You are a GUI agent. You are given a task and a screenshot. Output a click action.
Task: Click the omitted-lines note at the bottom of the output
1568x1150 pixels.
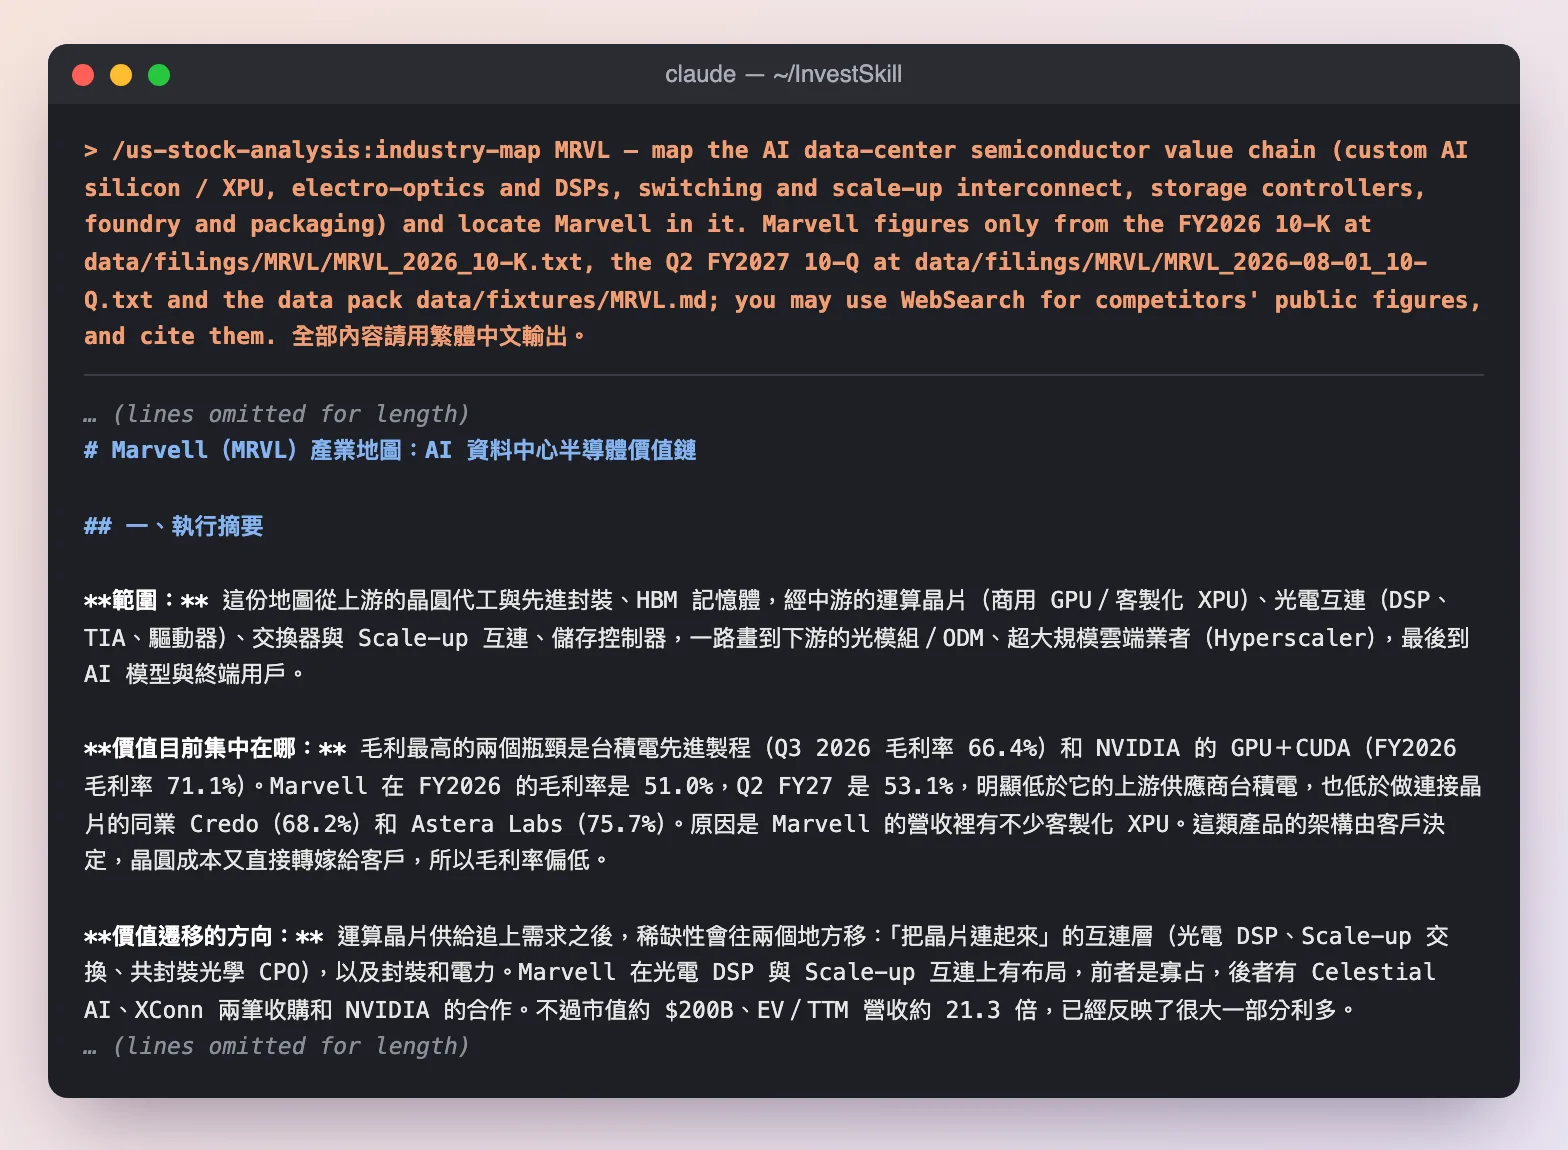click(277, 1046)
